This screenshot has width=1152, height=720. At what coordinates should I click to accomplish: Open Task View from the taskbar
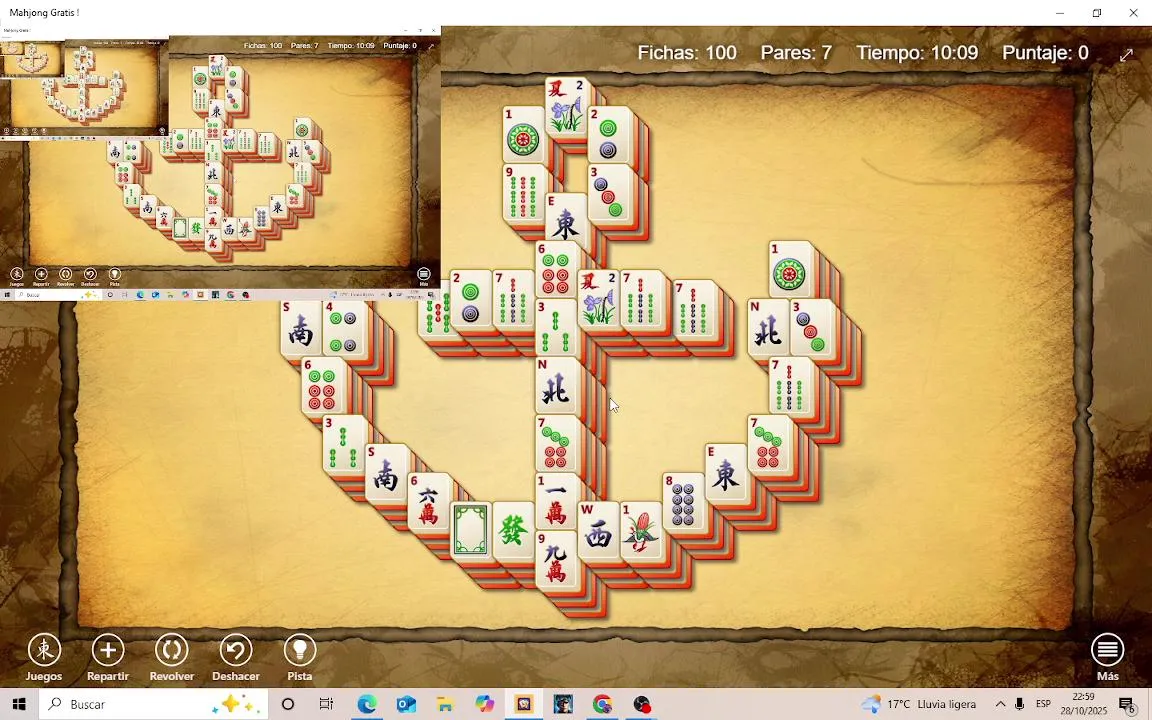(x=326, y=704)
